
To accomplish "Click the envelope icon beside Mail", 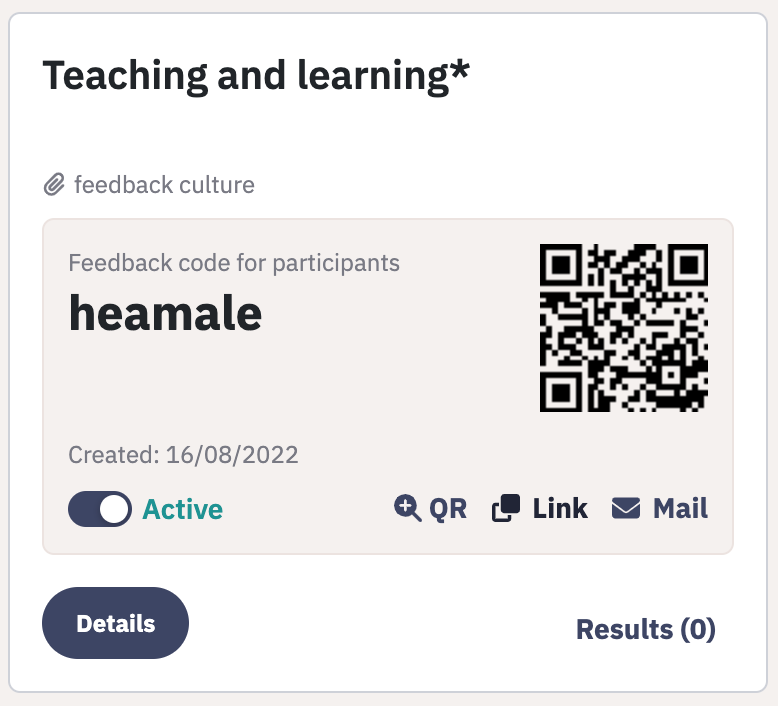I will tap(626, 509).
